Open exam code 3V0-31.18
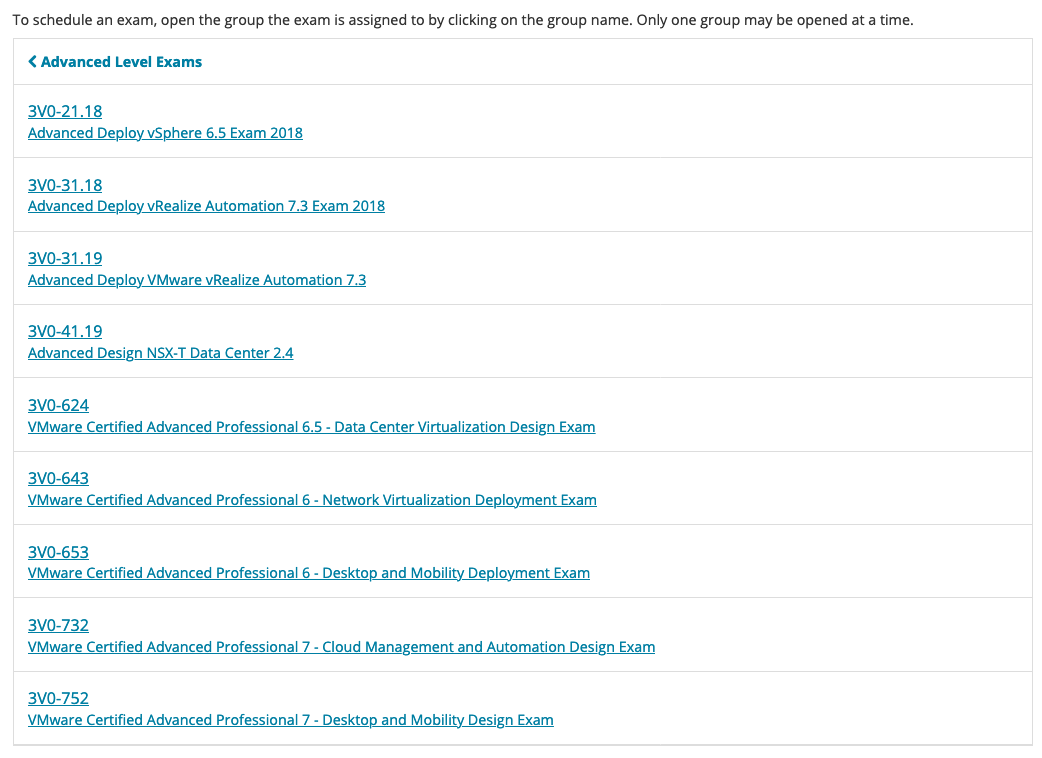The height and width of the screenshot is (758, 1042). (x=65, y=185)
